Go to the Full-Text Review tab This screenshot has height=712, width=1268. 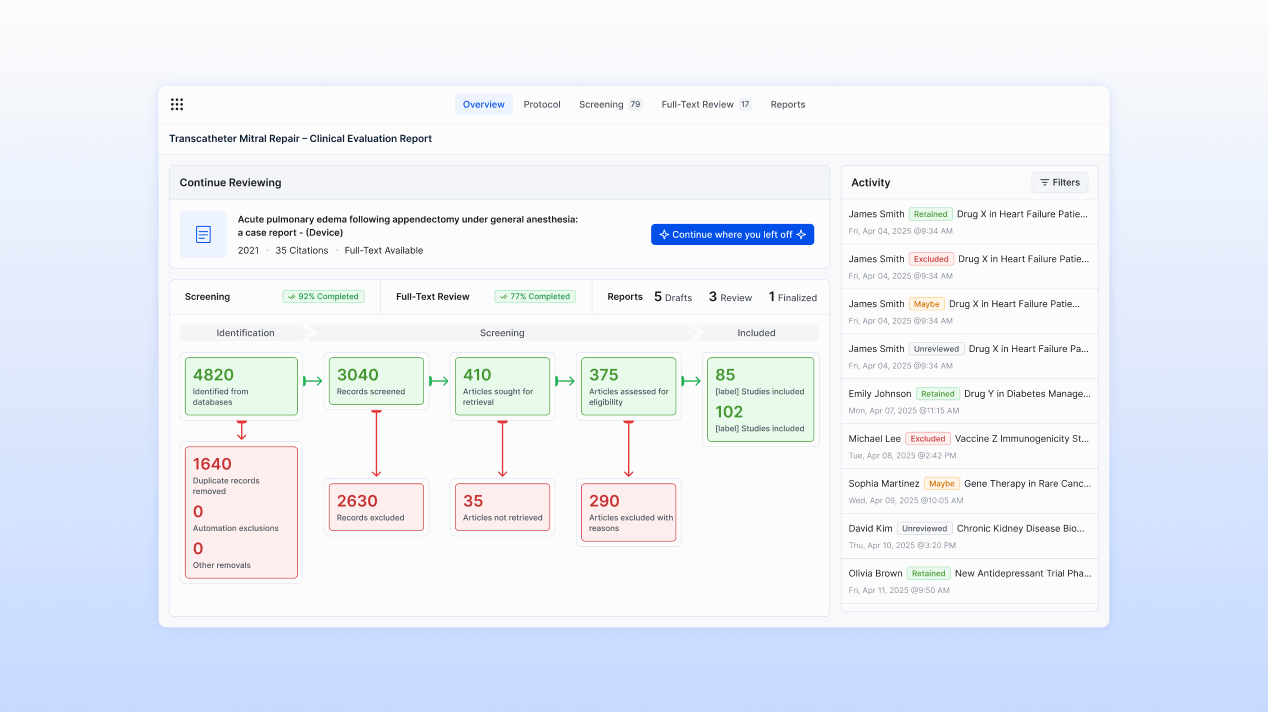pos(706,104)
